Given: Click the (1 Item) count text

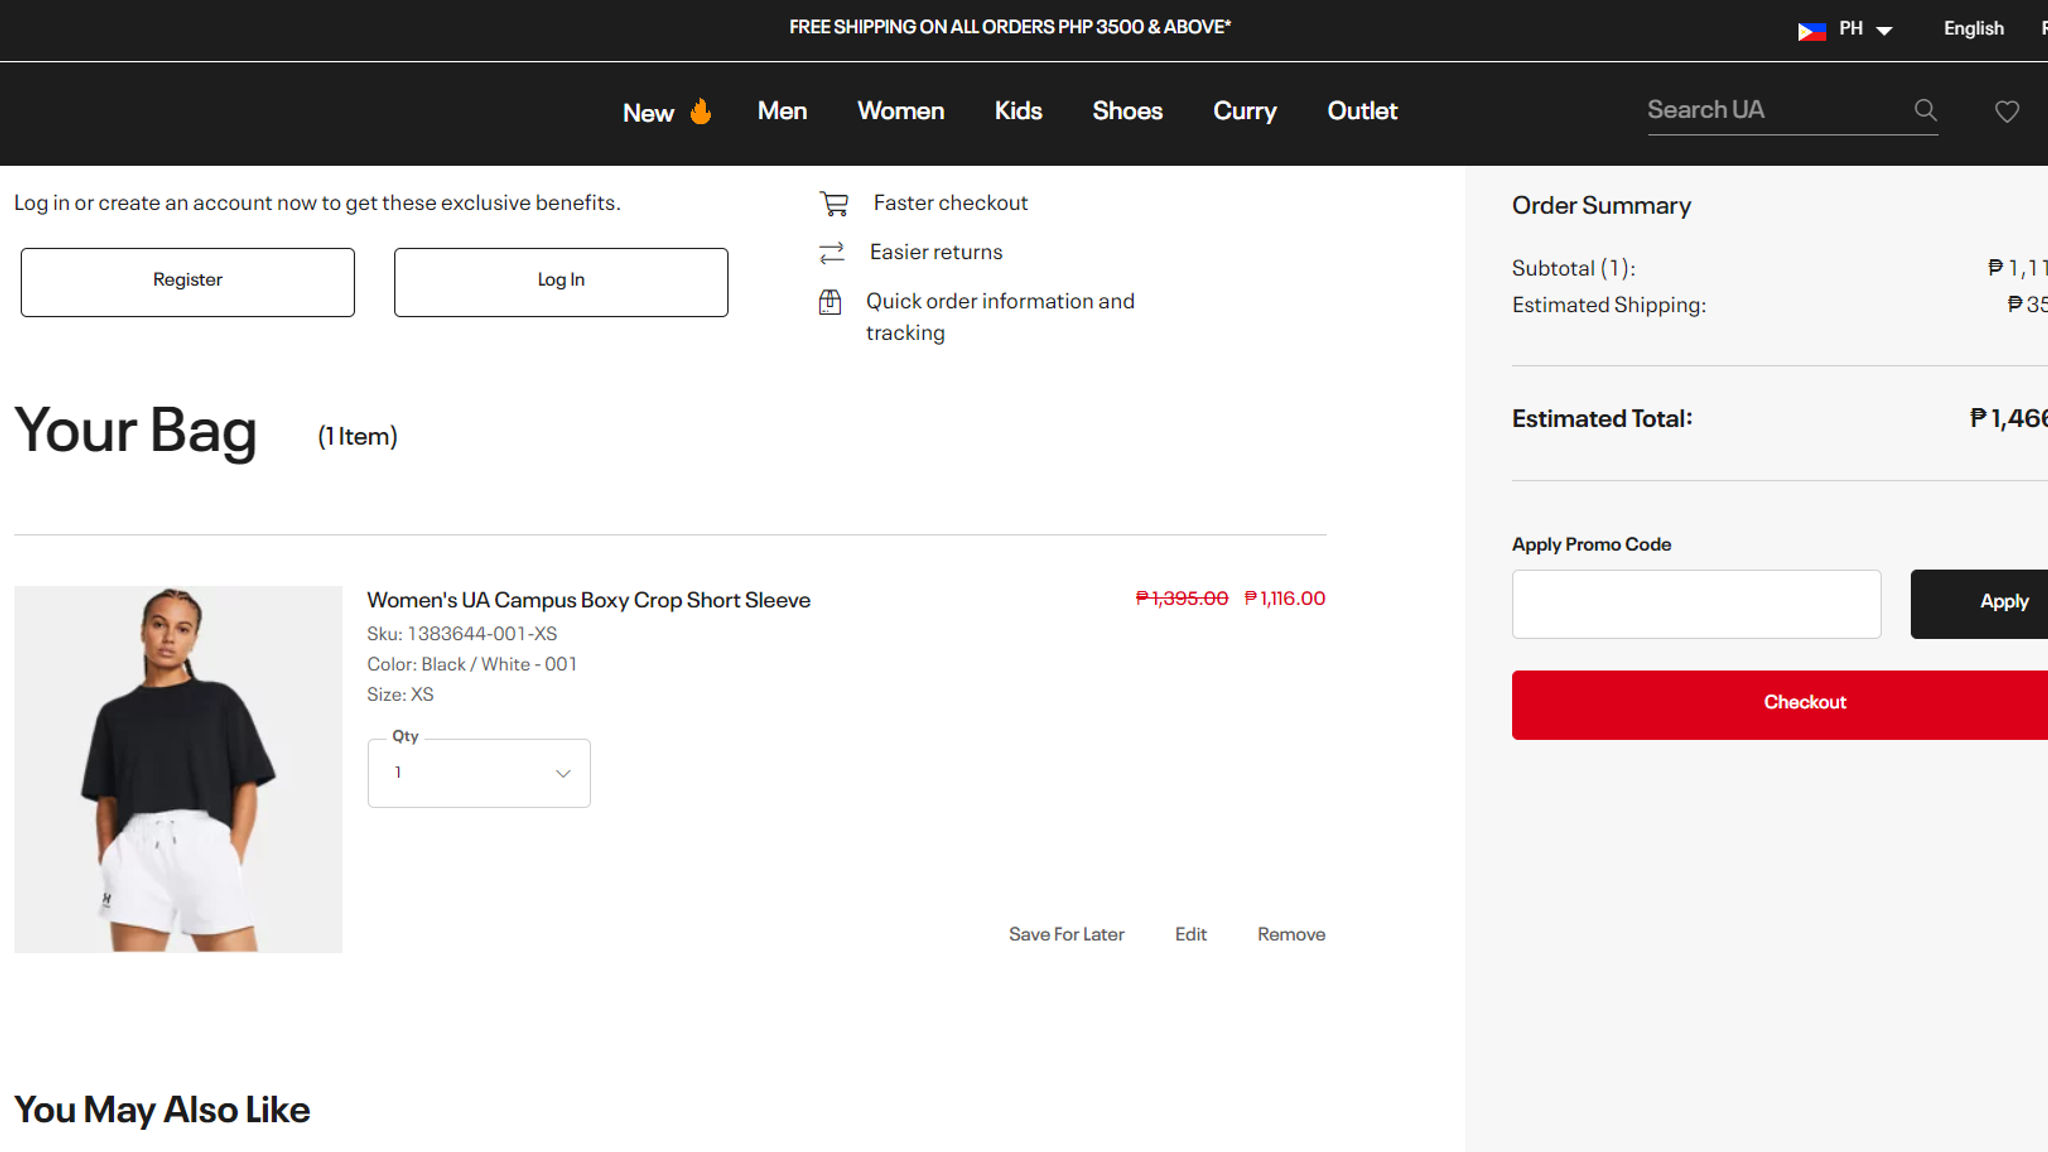Looking at the screenshot, I should pyautogui.click(x=357, y=437).
